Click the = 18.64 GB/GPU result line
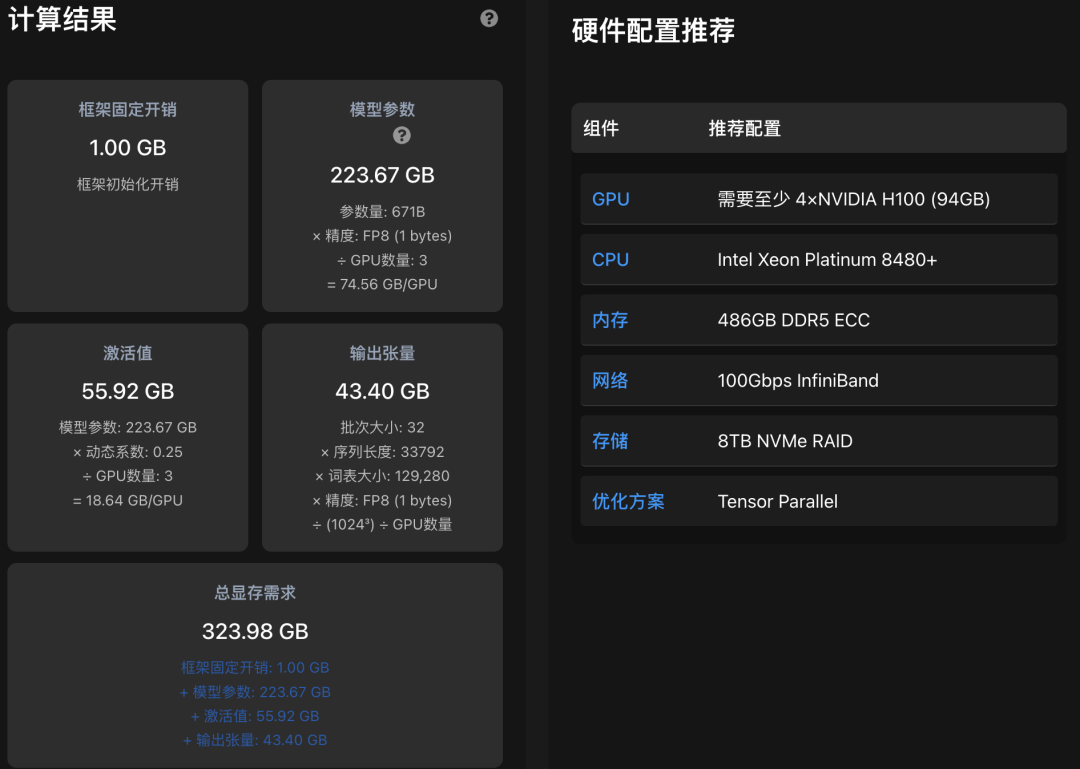Screen dimensions: 1080x769 (127, 500)
